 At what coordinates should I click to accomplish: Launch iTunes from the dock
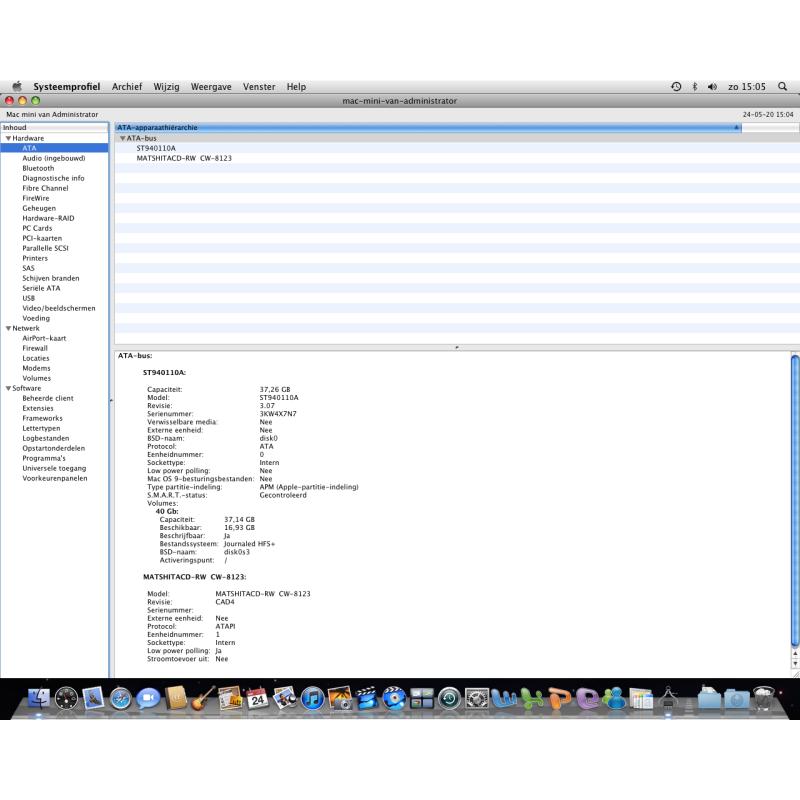point(312,698)
